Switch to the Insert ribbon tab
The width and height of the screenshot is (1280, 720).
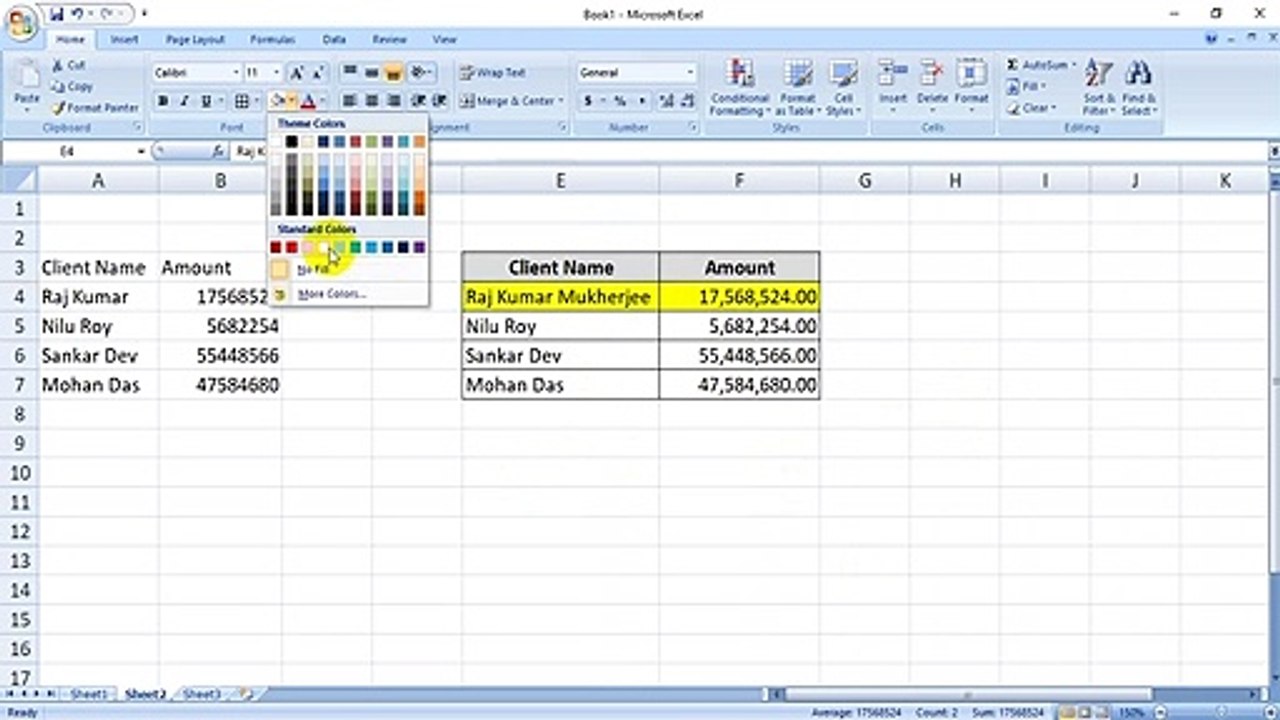(124, 40)
